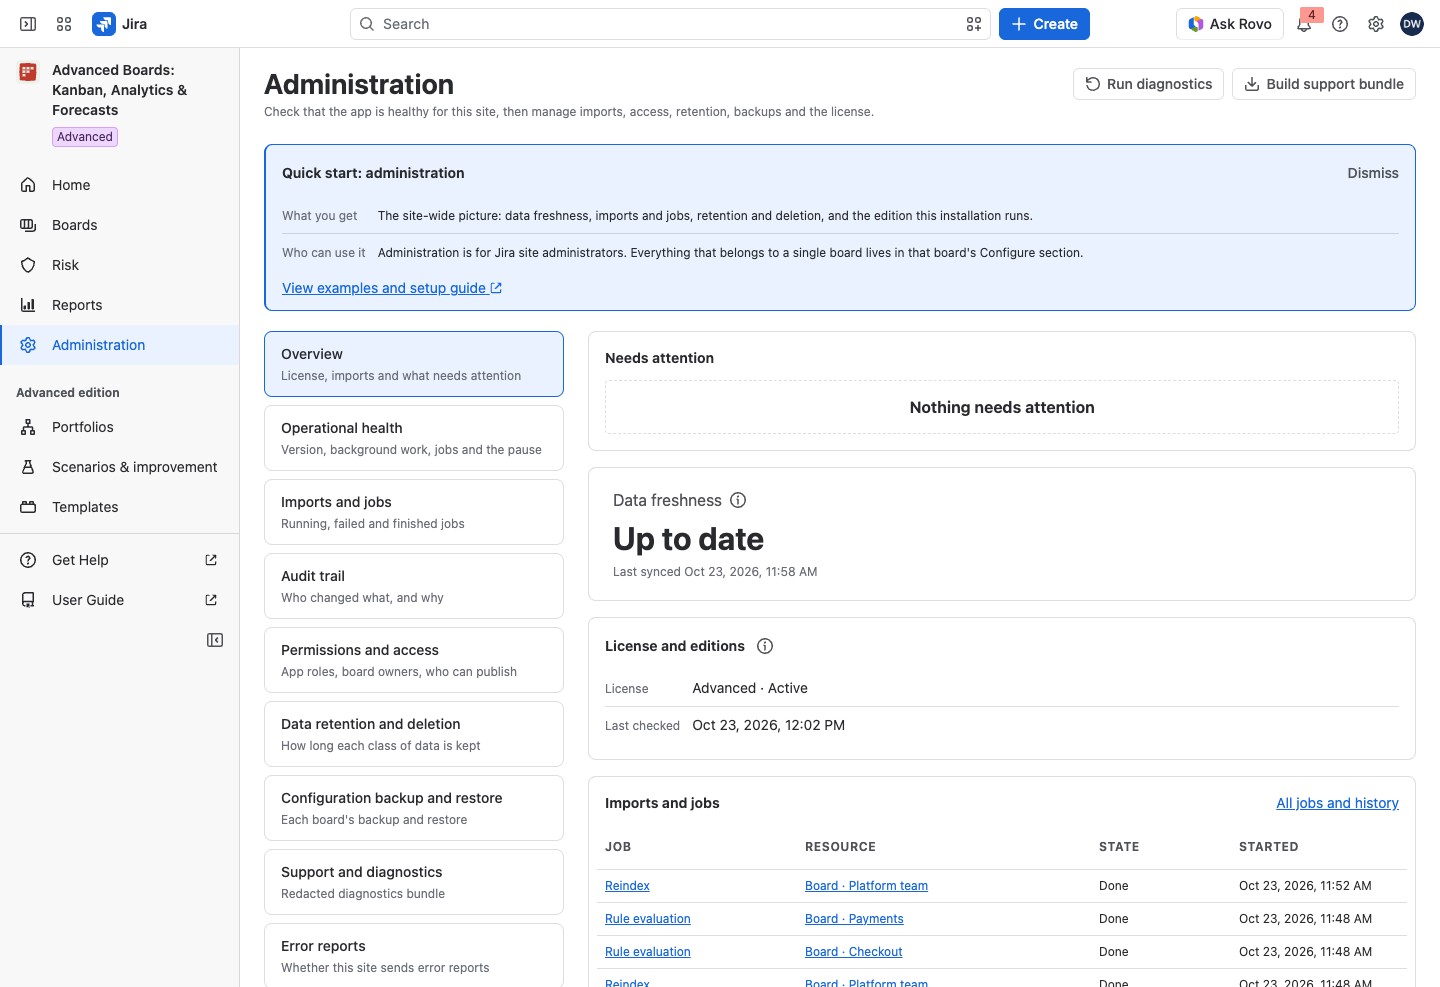Go to Home in the sidebar

120,185
